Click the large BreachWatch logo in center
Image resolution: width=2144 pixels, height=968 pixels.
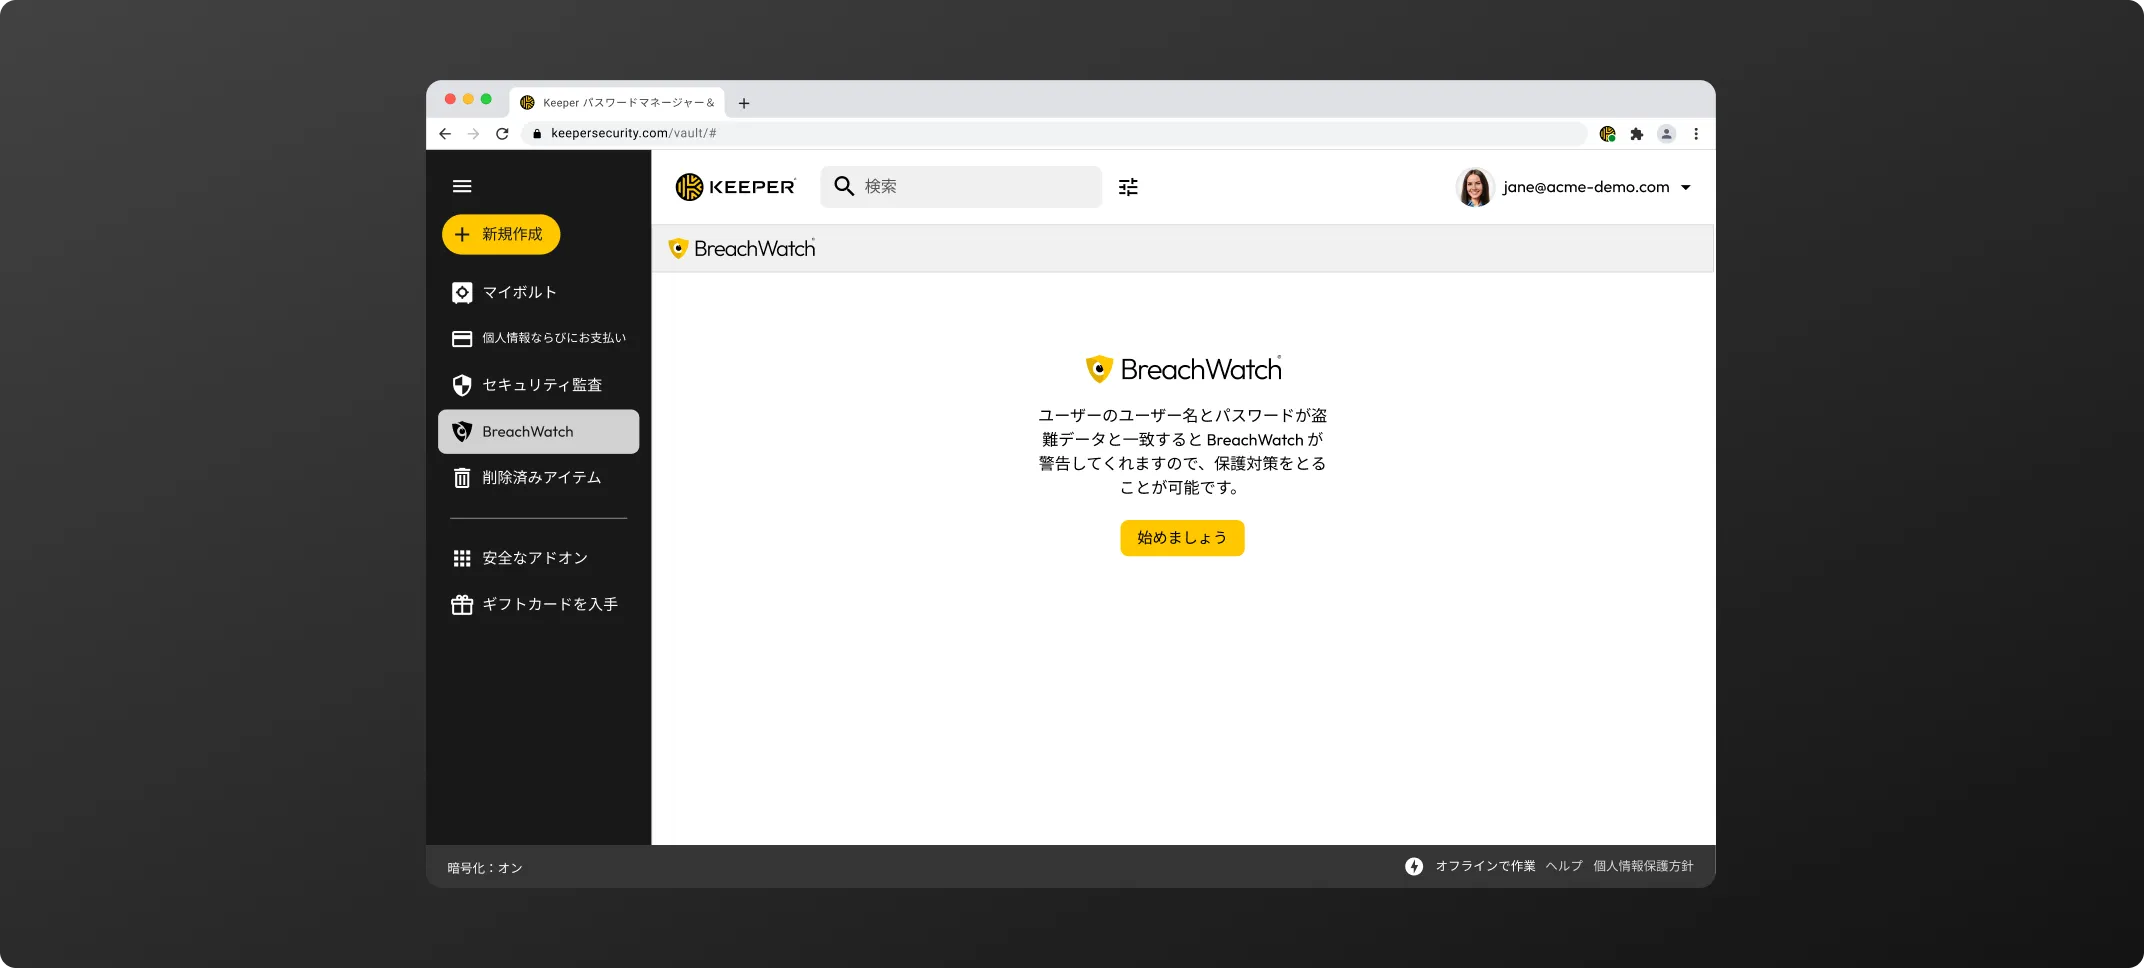1184,369
